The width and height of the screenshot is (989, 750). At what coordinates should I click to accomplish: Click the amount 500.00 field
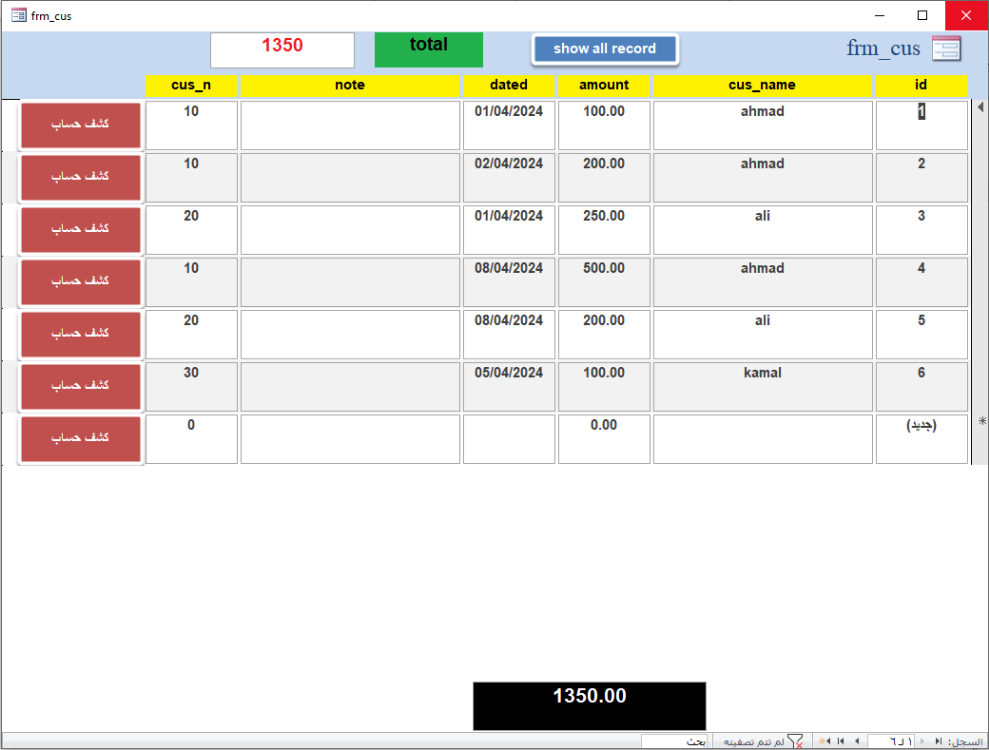pos(604,282)
